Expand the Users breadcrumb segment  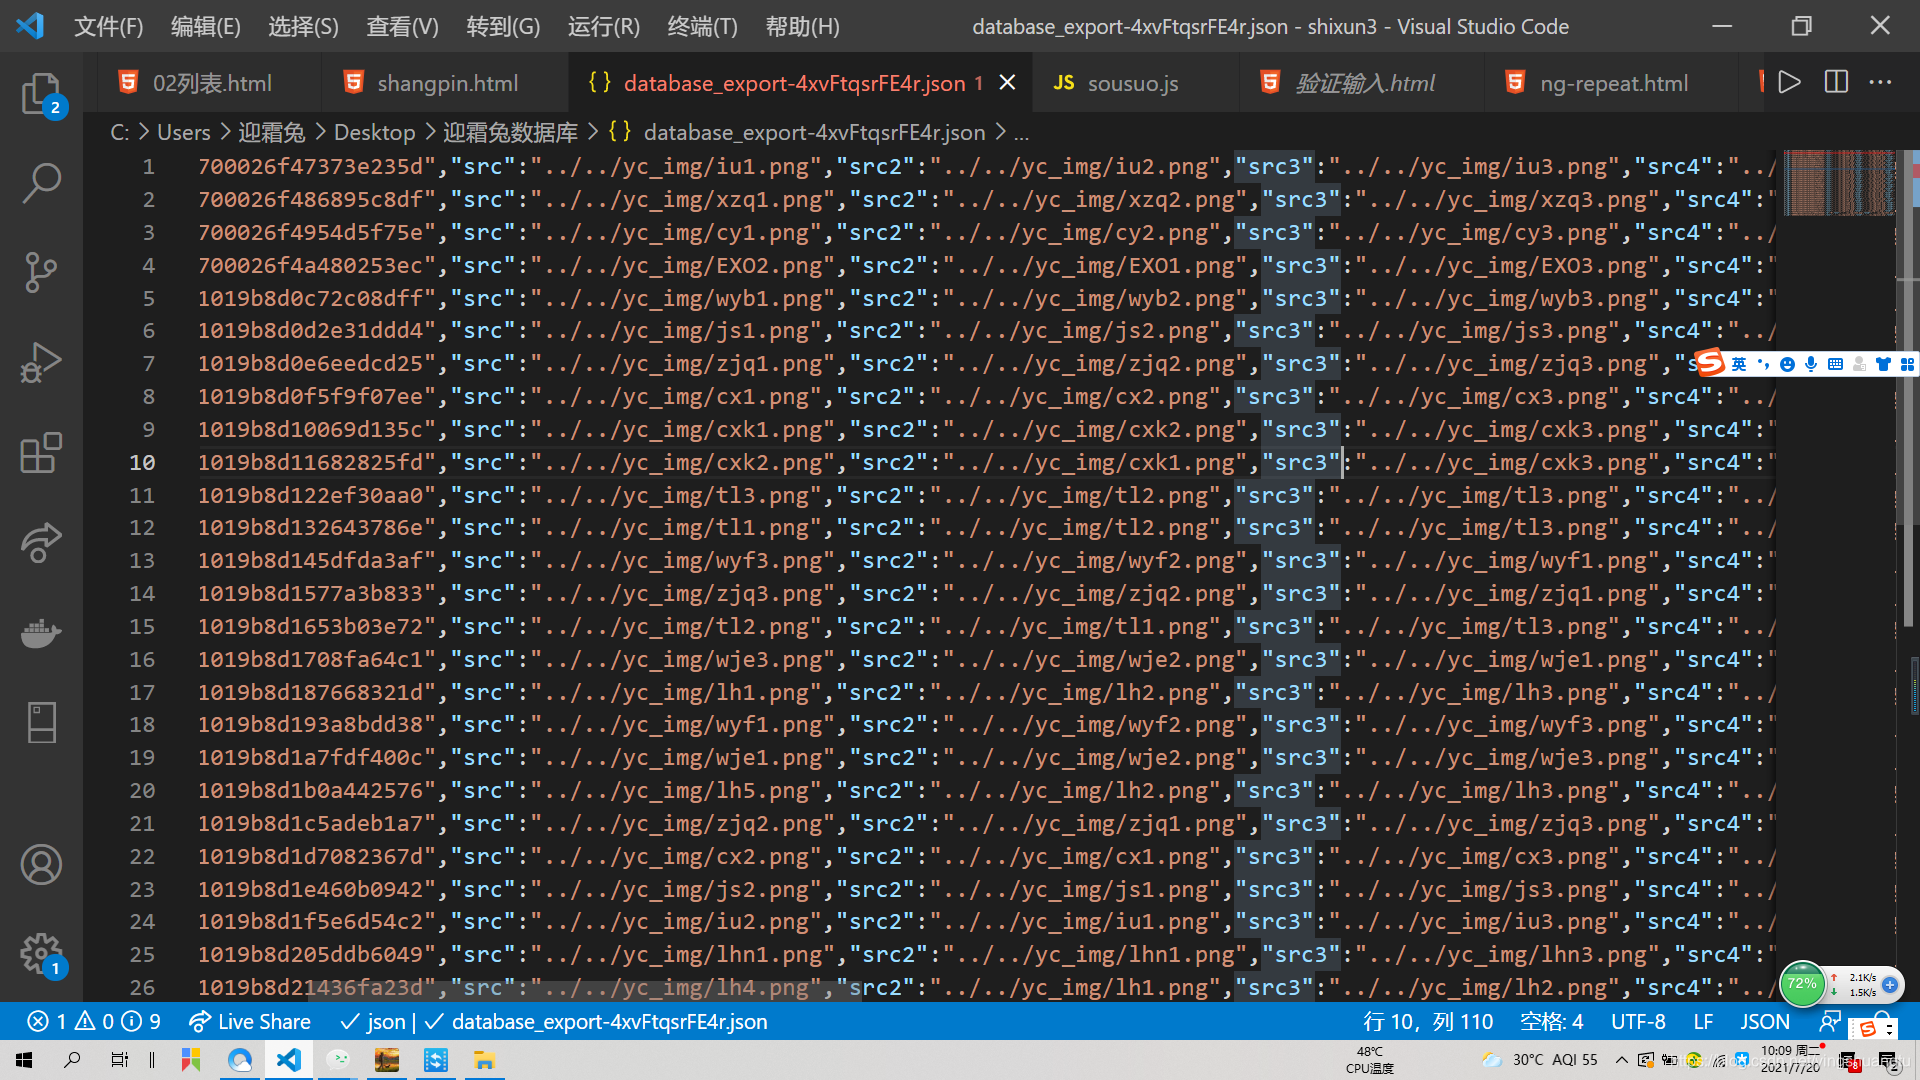pyautogui.click(x=184, y=133)
